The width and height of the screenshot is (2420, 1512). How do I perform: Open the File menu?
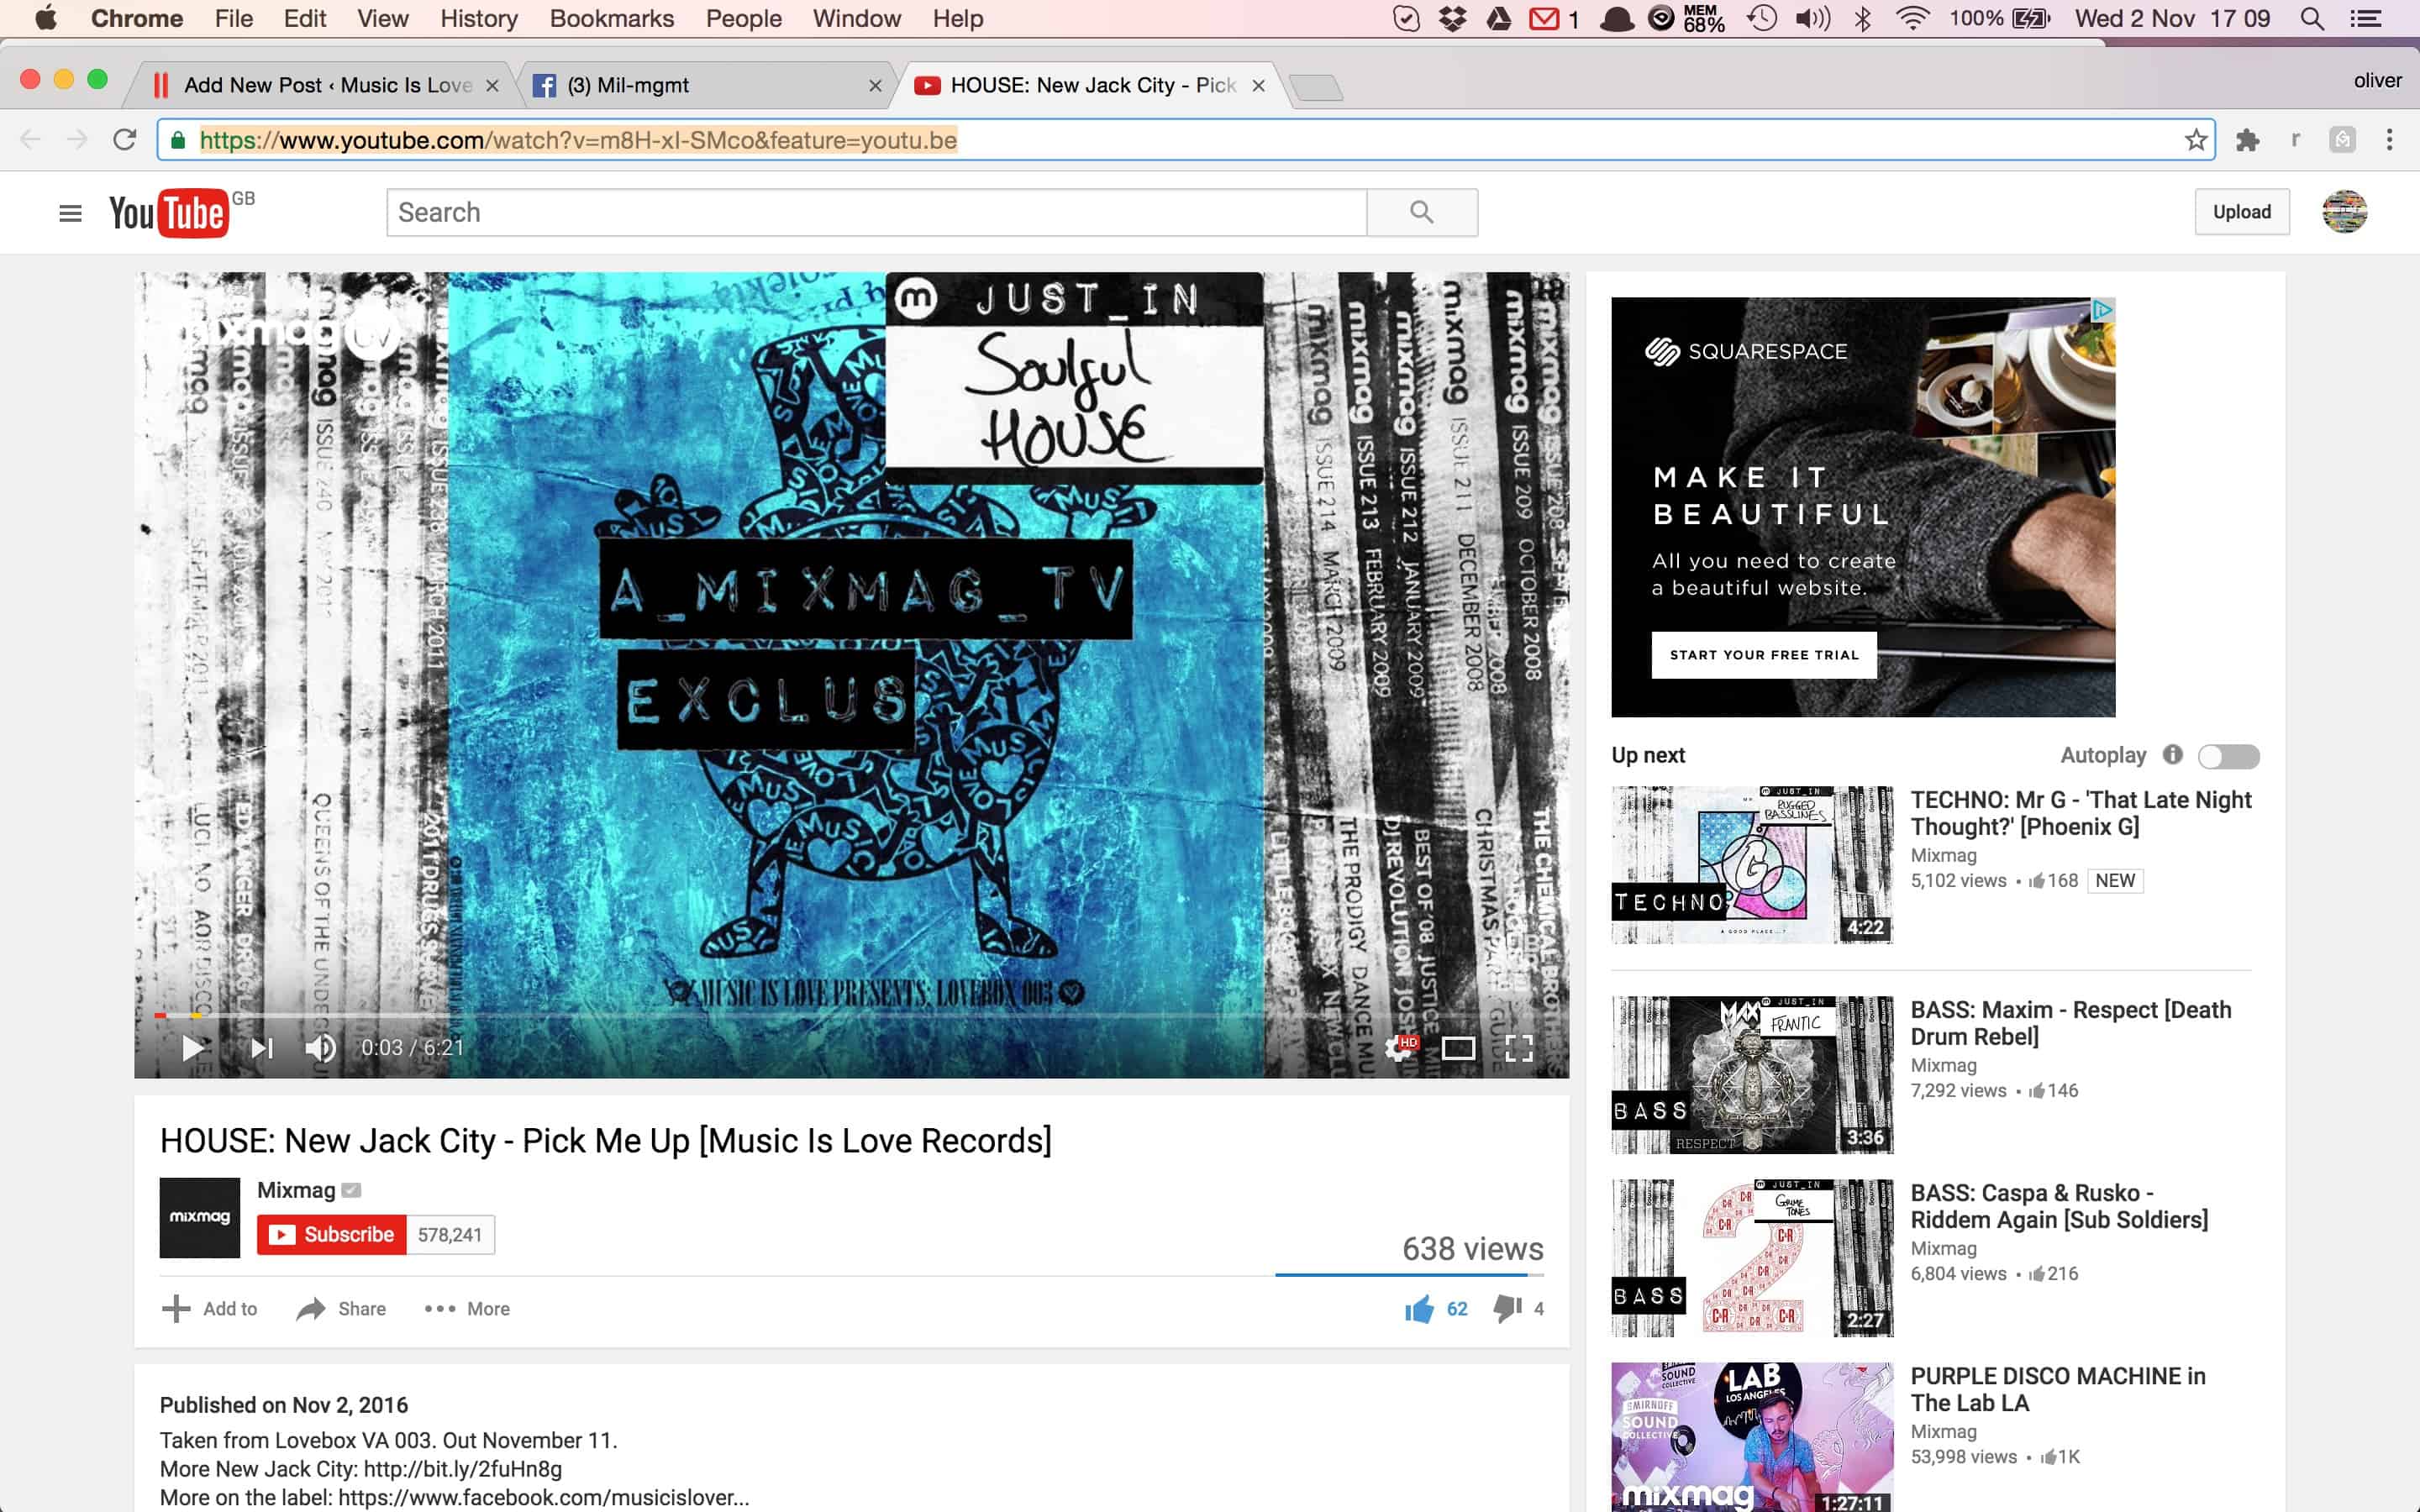tap(234, 18)
